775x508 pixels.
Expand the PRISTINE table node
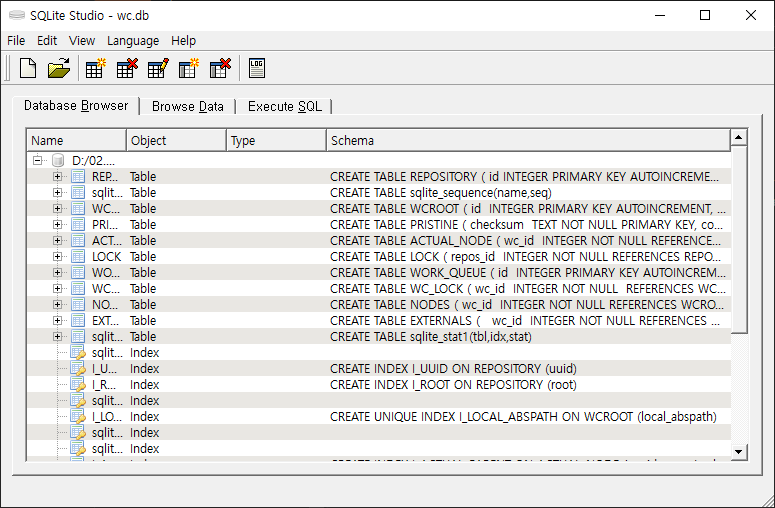57,224
